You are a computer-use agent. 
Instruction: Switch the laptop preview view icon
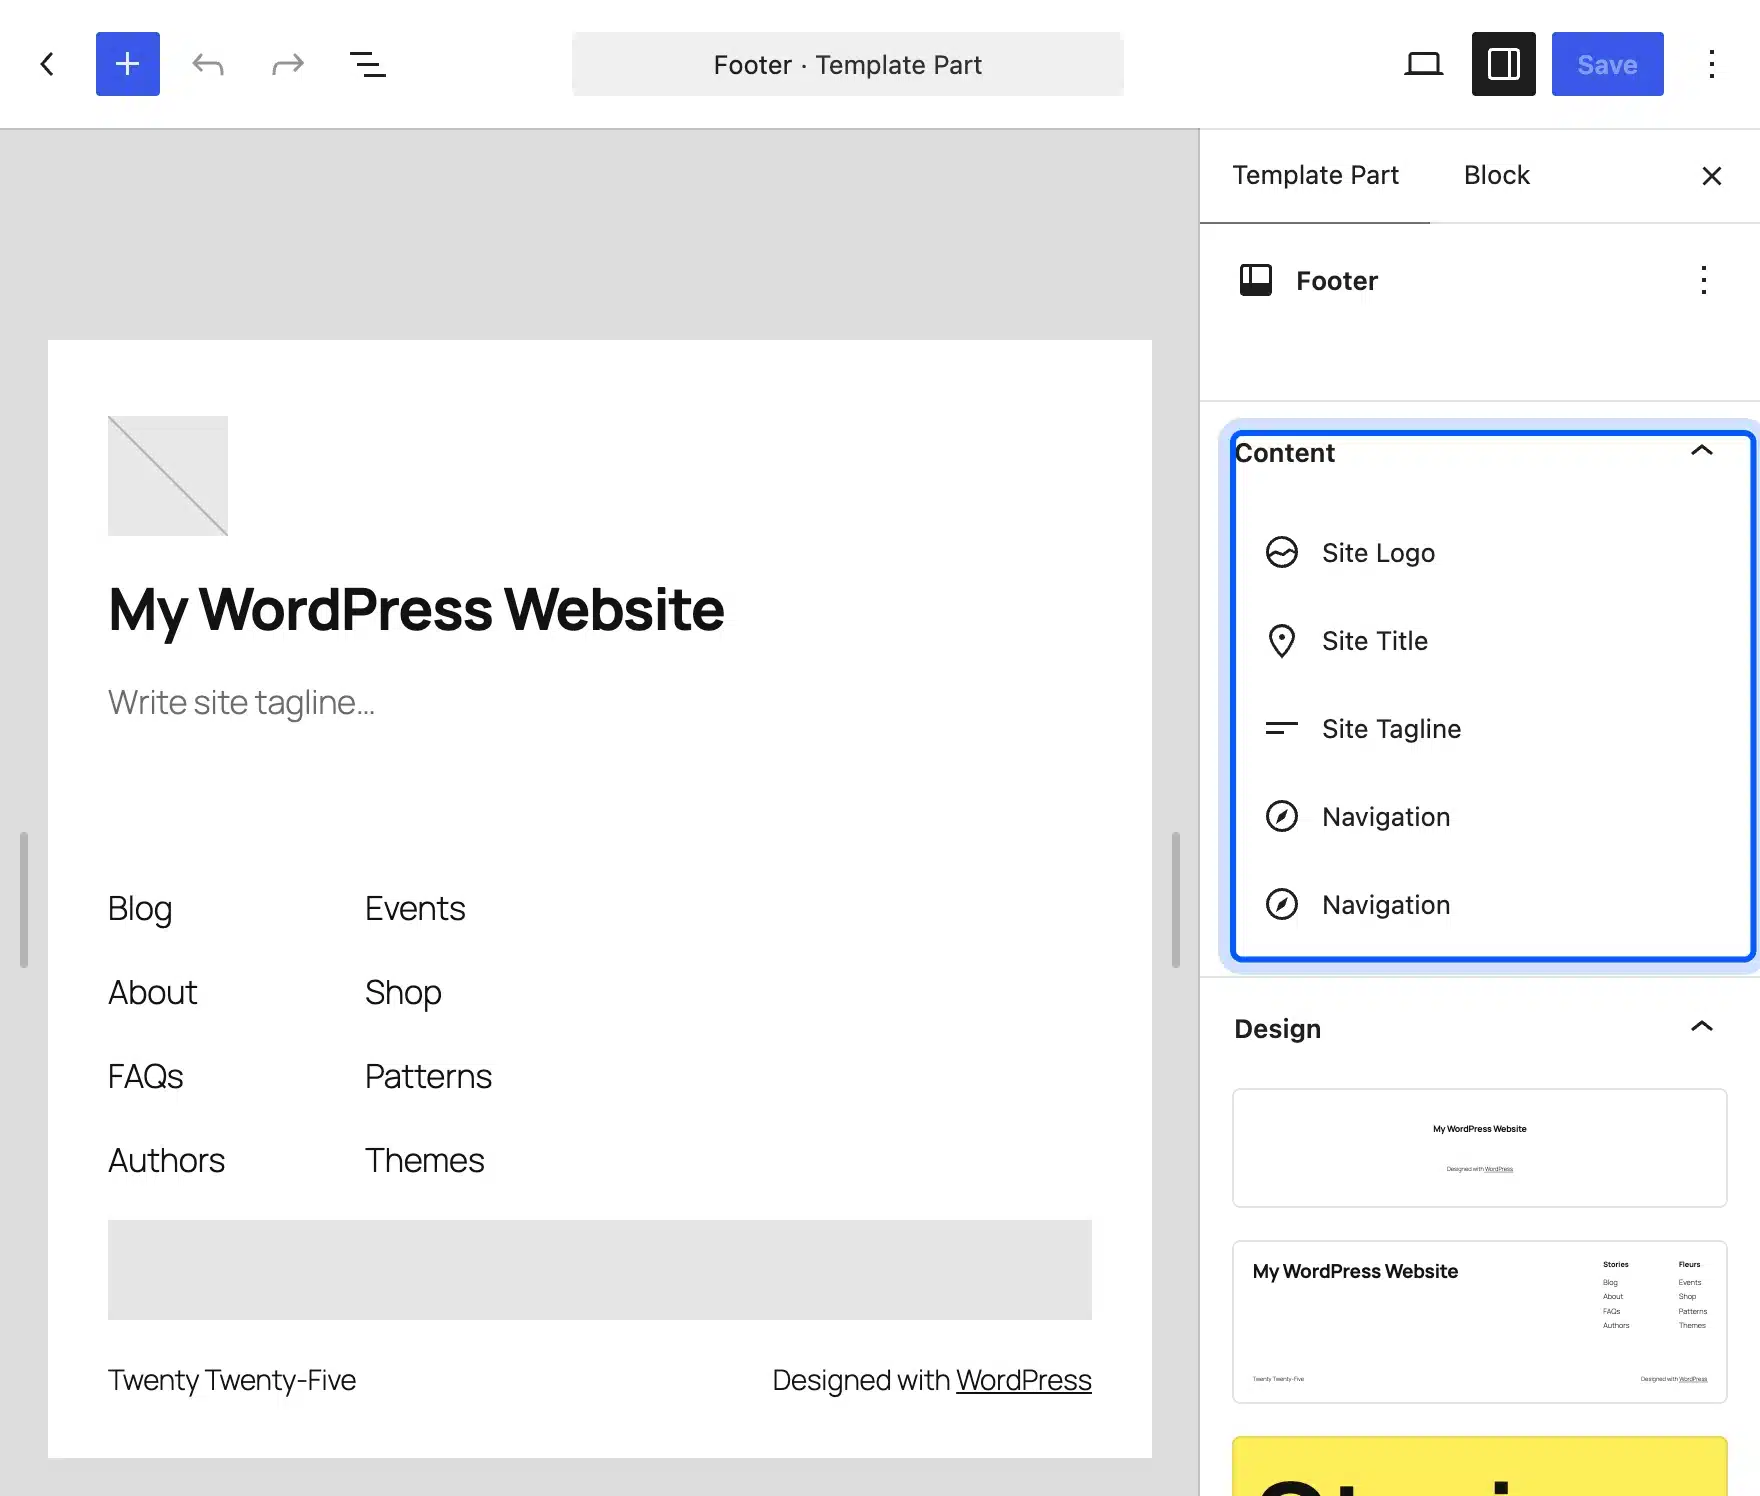coord(1424,64)
